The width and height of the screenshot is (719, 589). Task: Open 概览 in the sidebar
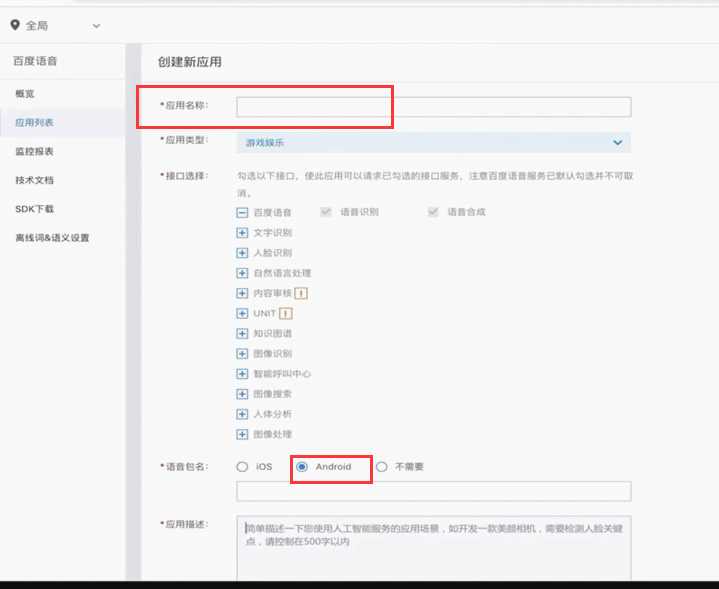(25, 94)
